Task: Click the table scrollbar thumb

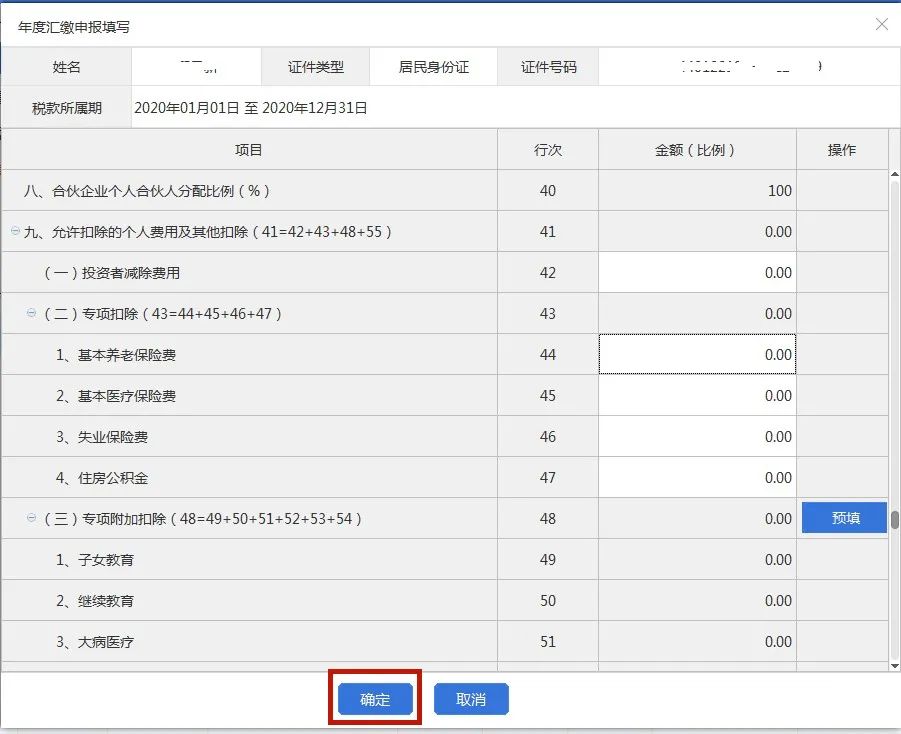Action: [895, 519]
